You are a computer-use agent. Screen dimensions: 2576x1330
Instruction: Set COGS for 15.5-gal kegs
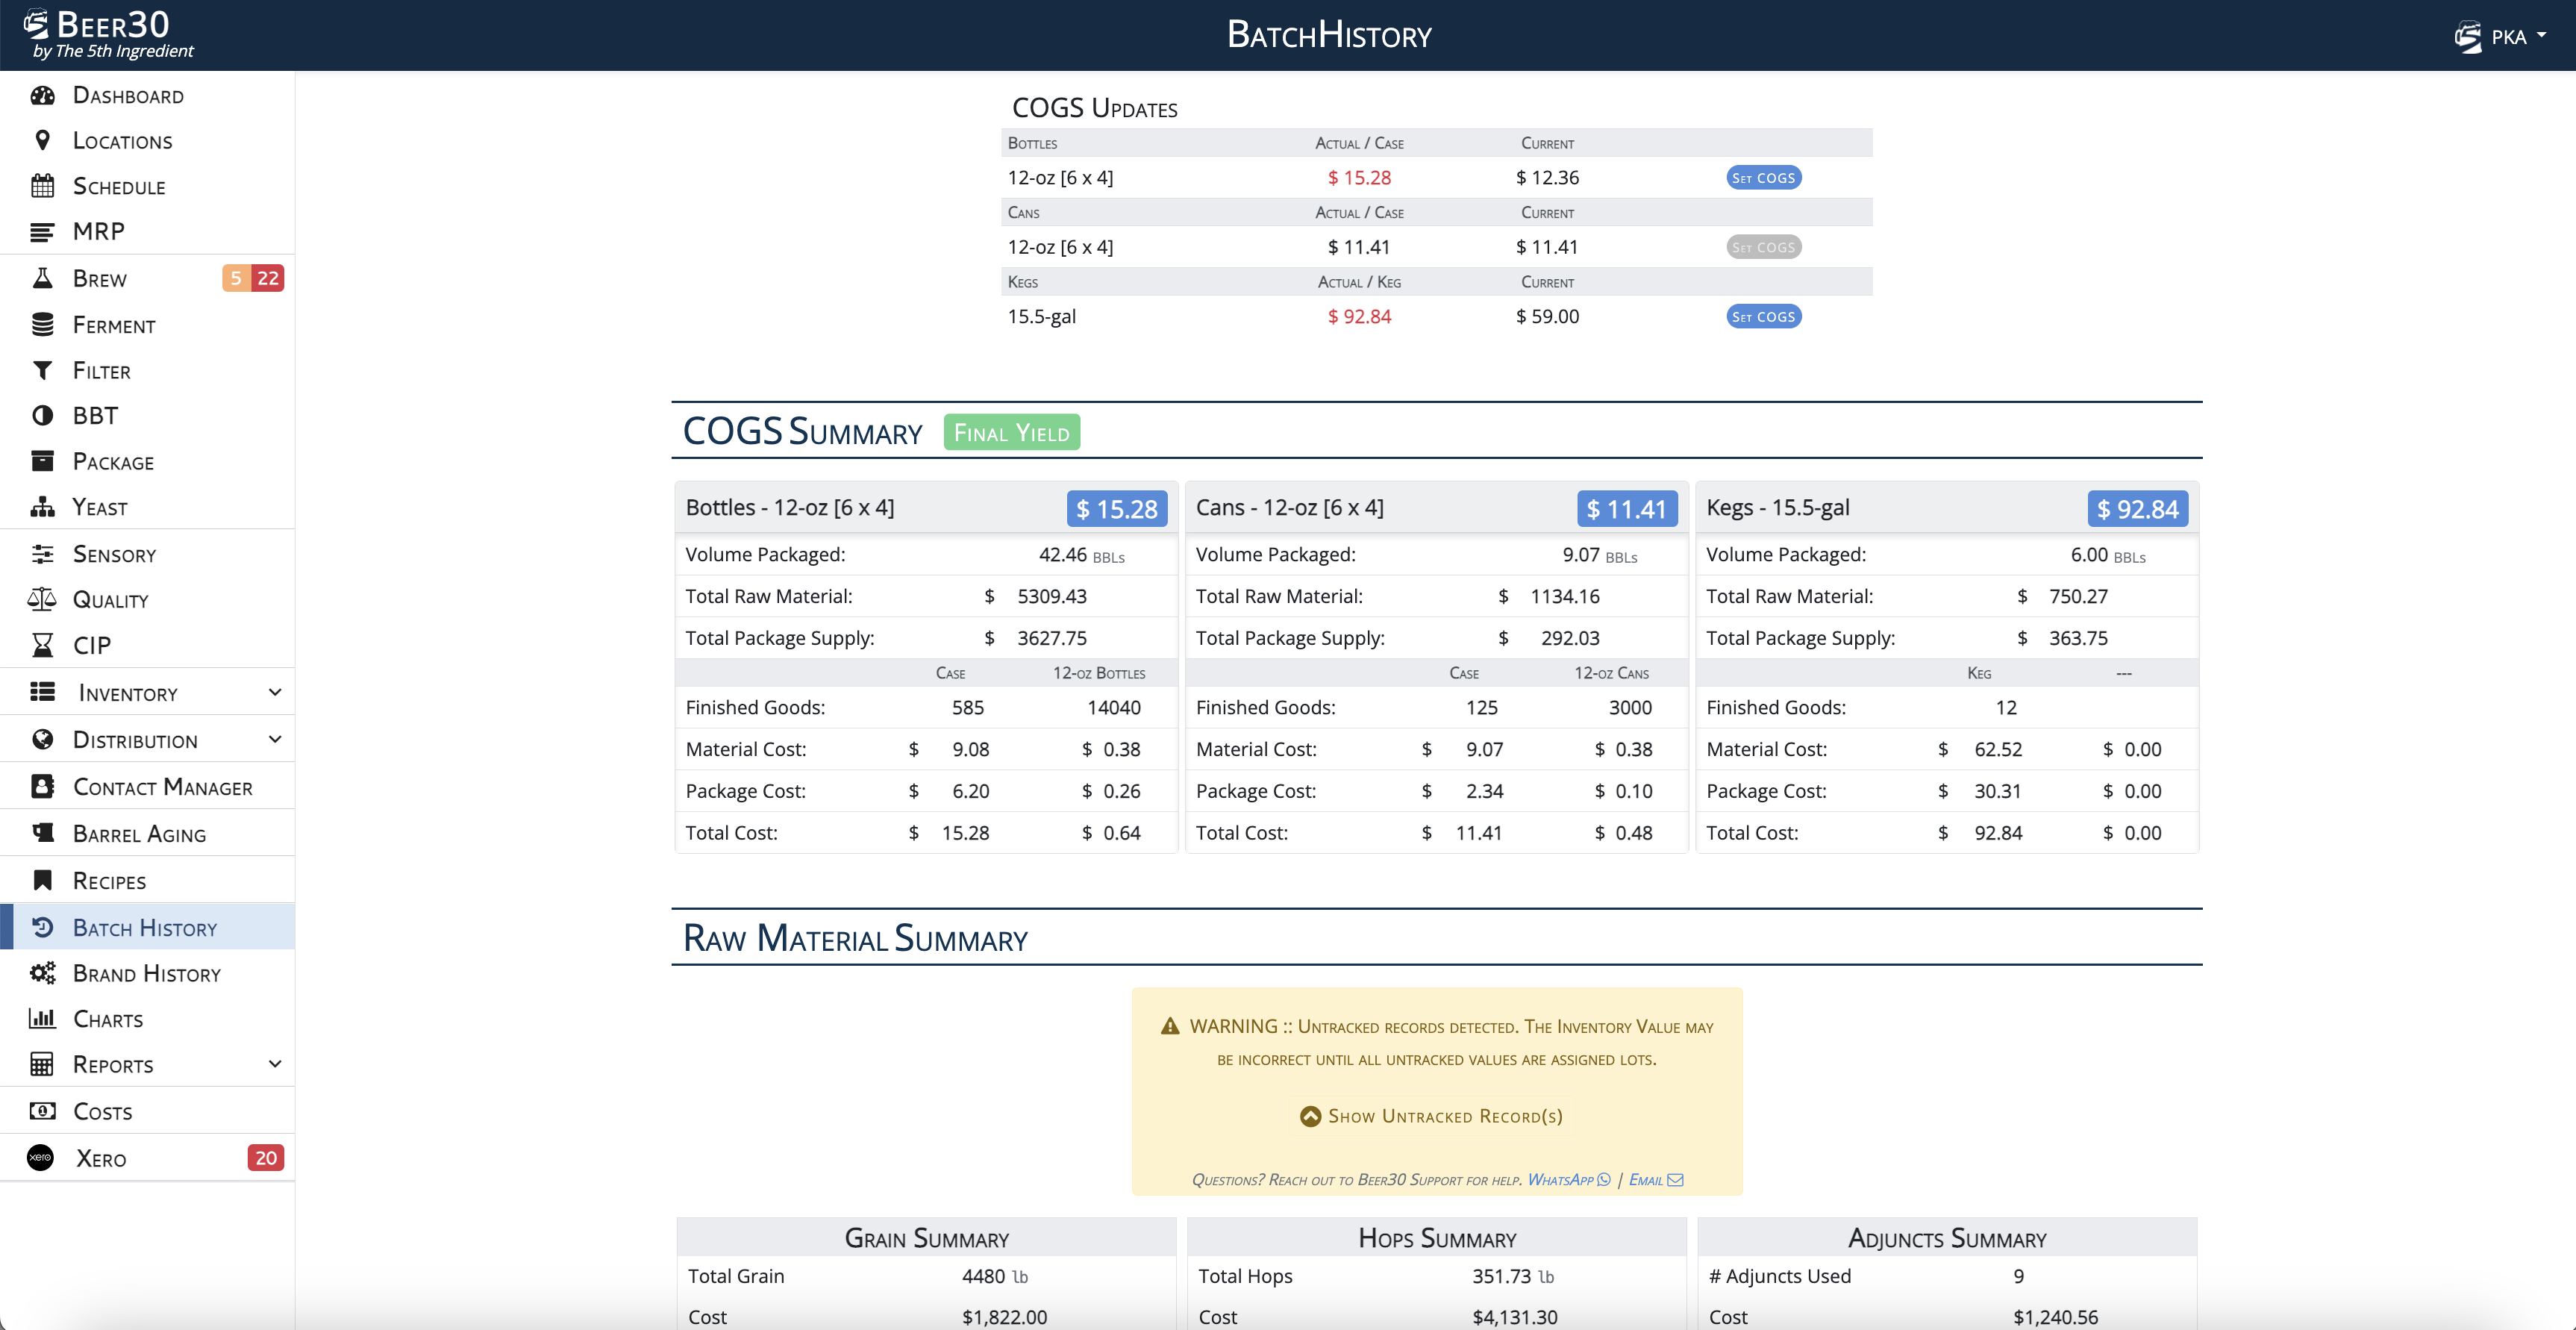(x=1763, y=316)
